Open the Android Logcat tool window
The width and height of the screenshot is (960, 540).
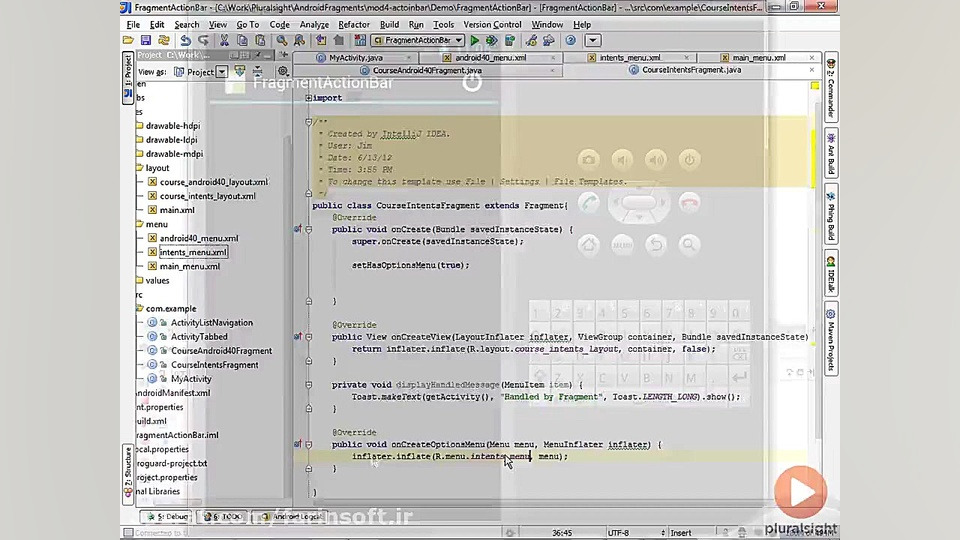tap(291, 517)
